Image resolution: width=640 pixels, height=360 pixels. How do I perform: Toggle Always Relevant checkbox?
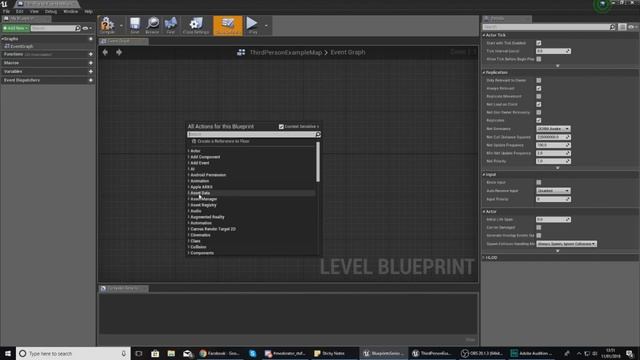[x=539, y=88]
